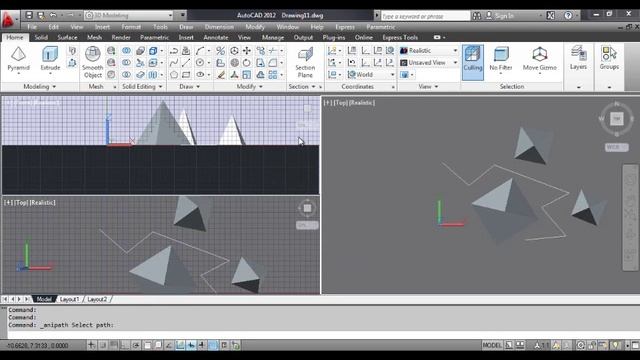
Task: Switch to the Annotate ribbon tab
Action: pyautogui.click(x=216, y=38)
